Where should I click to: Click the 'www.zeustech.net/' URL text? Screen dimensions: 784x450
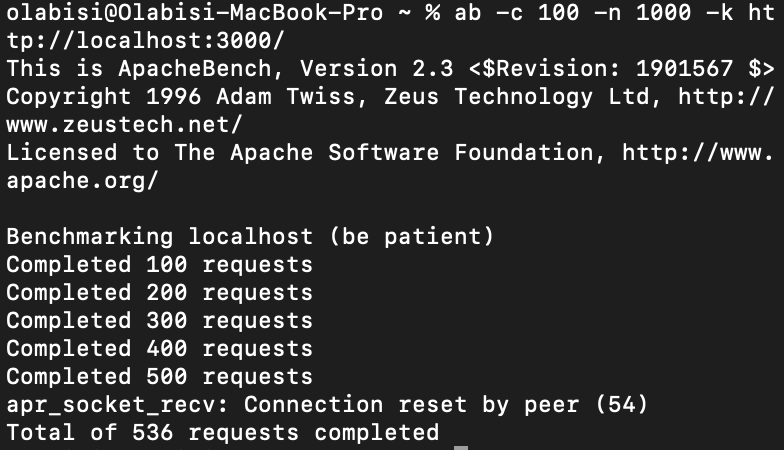pyautogui.click(x=124, y=125)
